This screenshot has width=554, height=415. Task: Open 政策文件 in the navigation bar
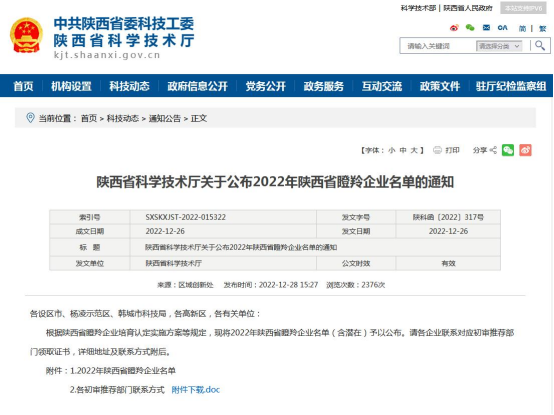point(440,86)
